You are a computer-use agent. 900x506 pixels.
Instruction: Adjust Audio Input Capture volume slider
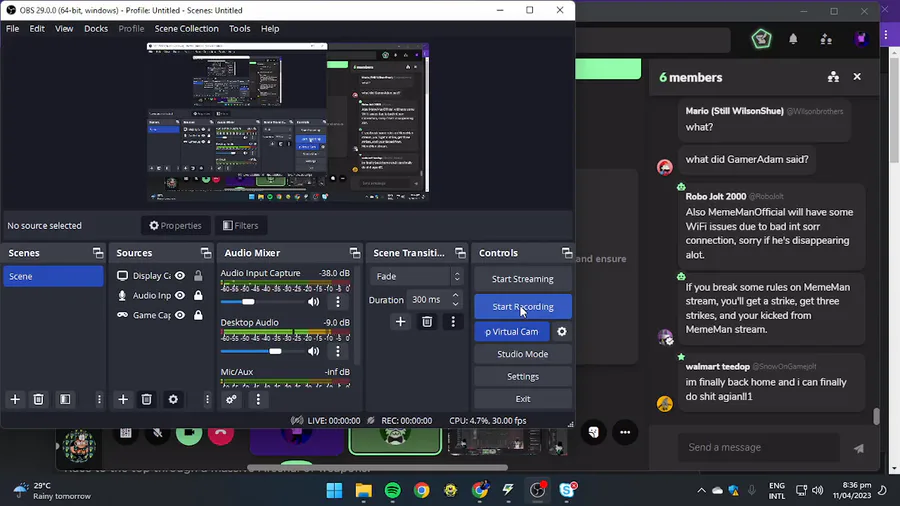pyautogui.click(x=248, y=302)
